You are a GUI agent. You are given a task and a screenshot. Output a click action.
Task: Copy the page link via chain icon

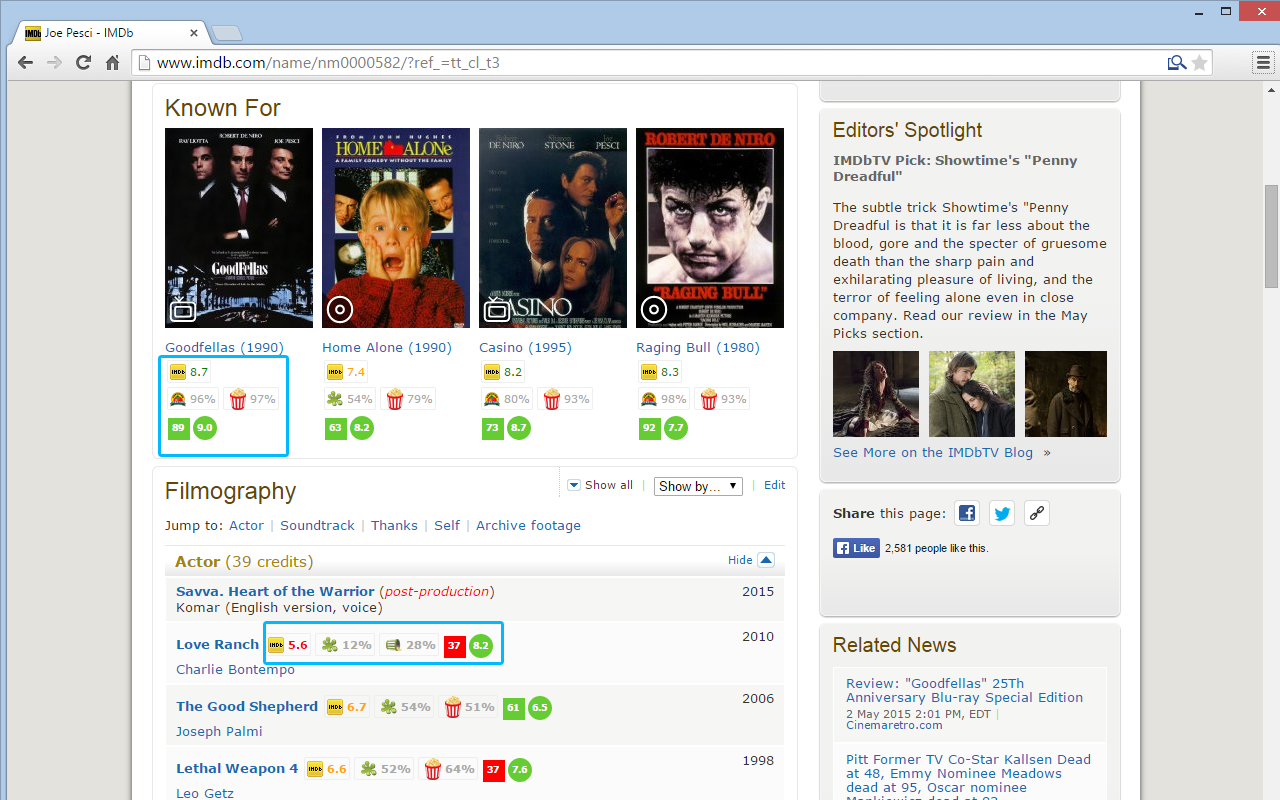tap(1037, 513)
